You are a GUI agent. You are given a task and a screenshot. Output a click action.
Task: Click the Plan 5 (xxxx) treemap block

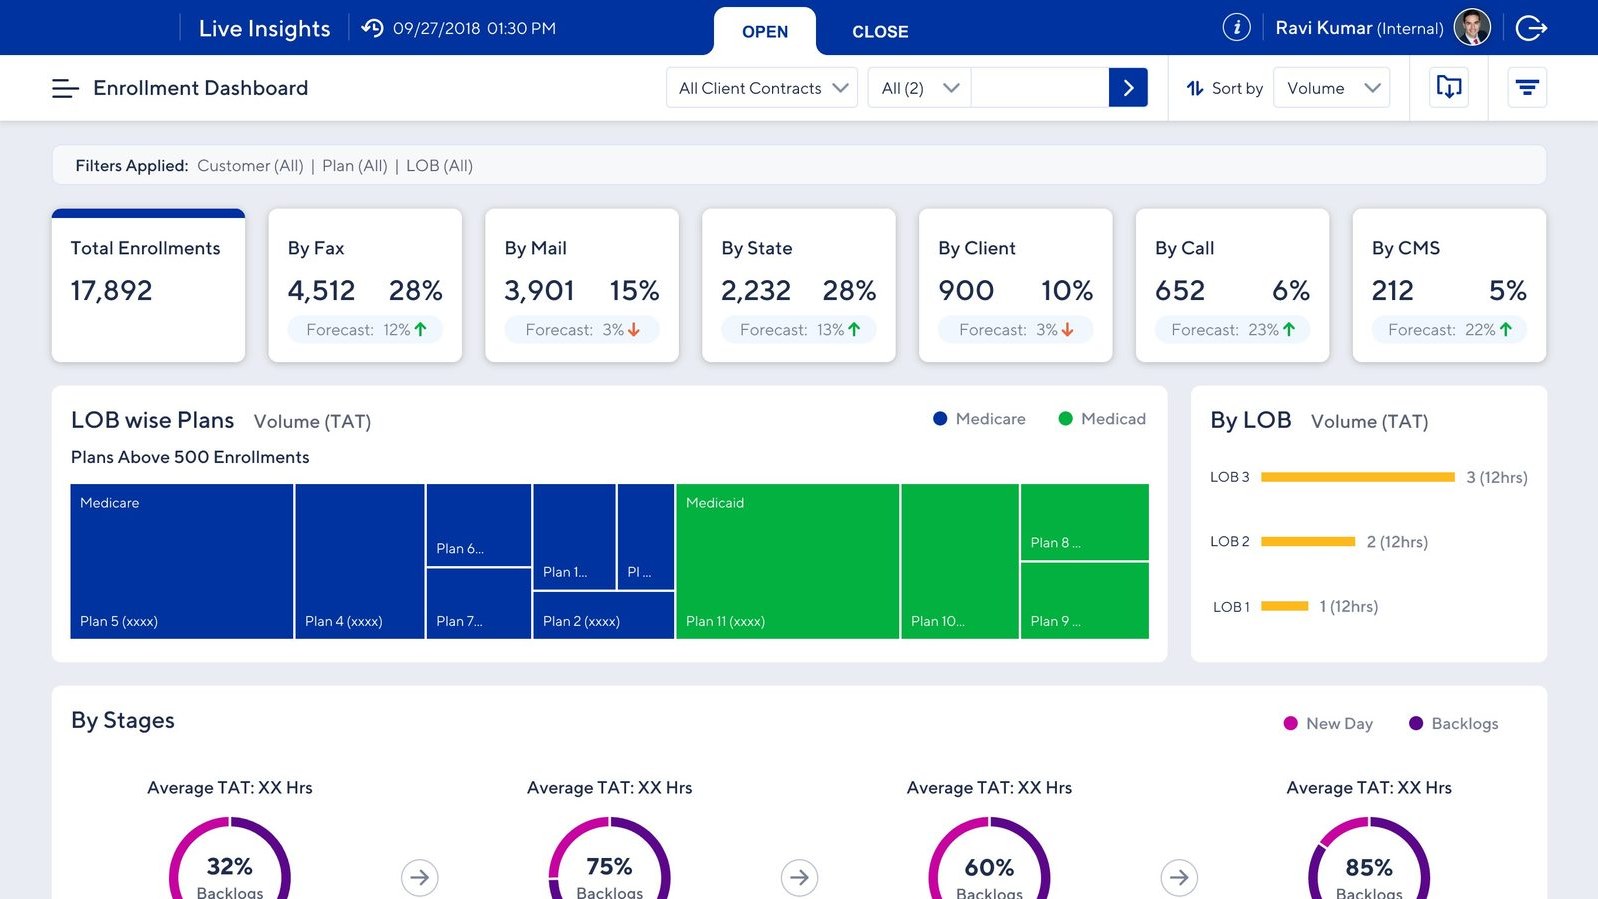pos(182,561)
